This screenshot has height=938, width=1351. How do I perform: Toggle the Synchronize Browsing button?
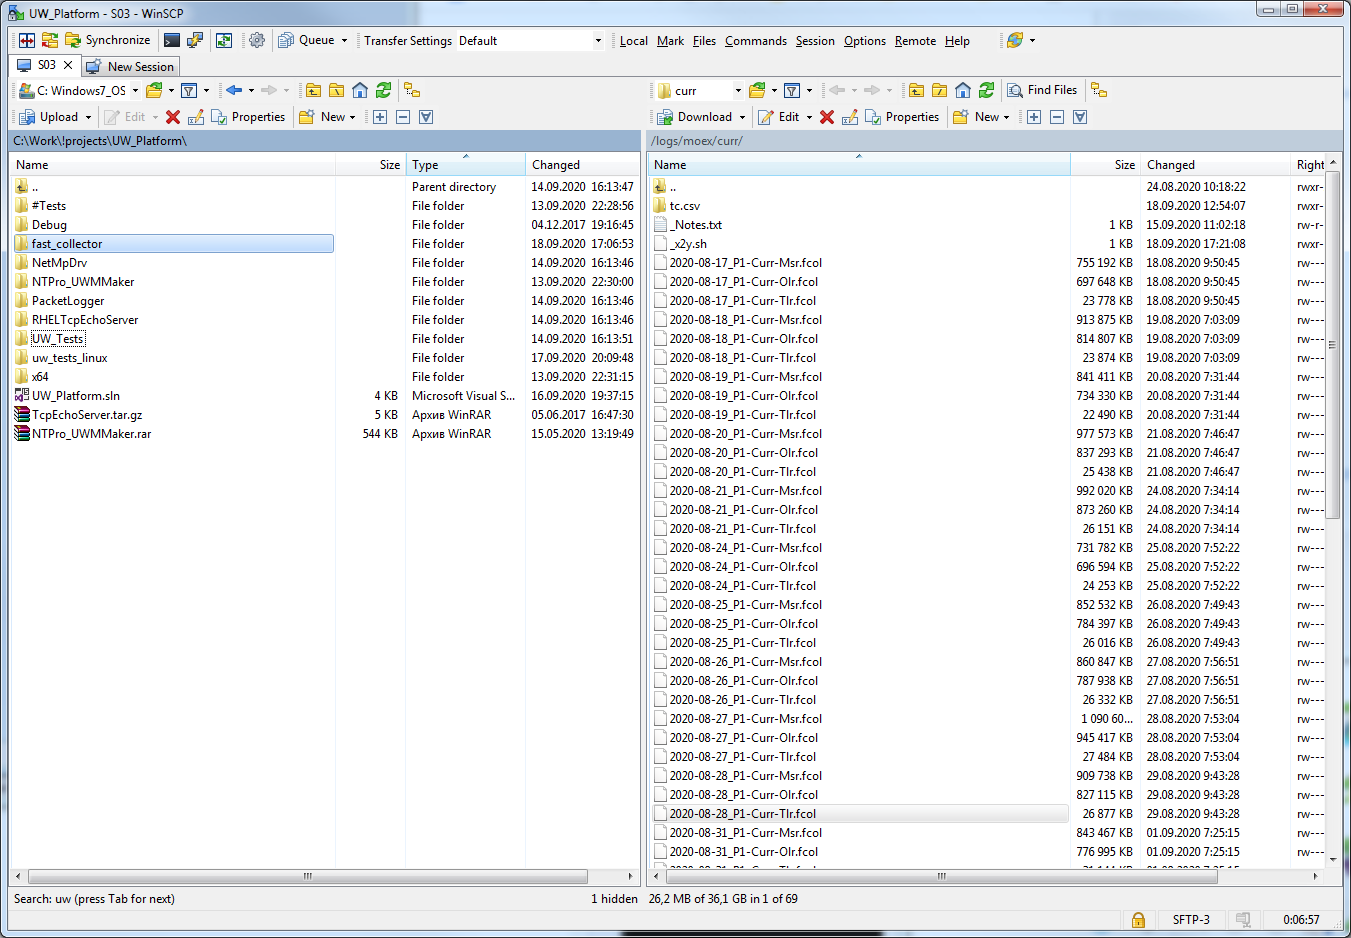(224, 40)
